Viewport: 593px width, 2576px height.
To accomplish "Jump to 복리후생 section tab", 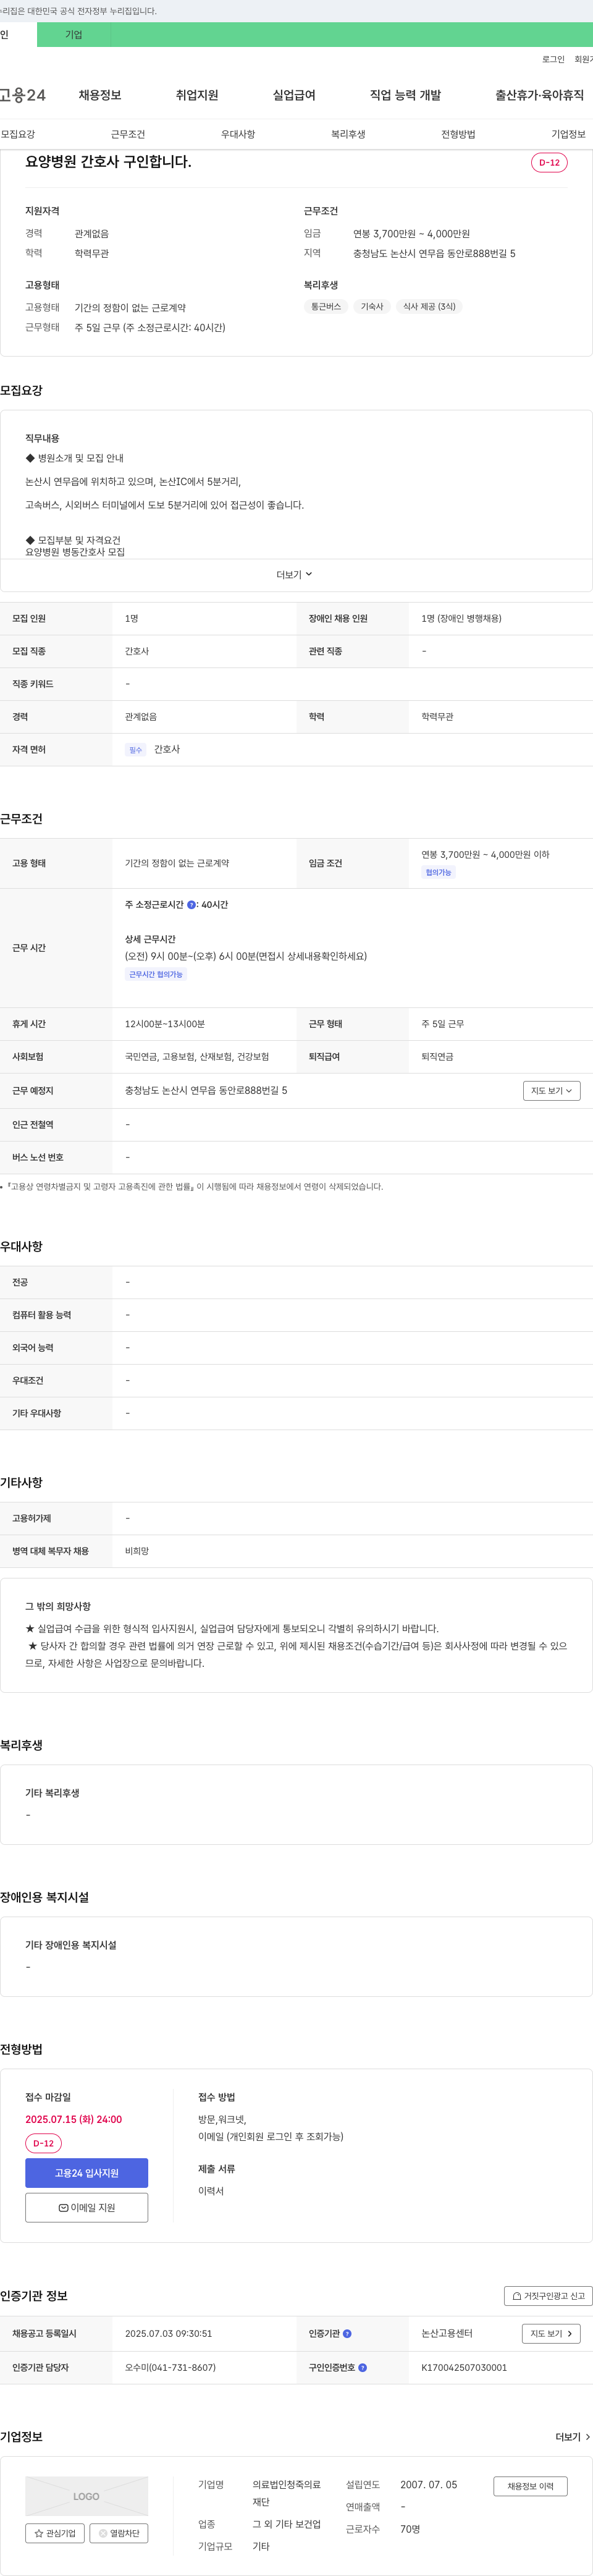I will point(348,134).
